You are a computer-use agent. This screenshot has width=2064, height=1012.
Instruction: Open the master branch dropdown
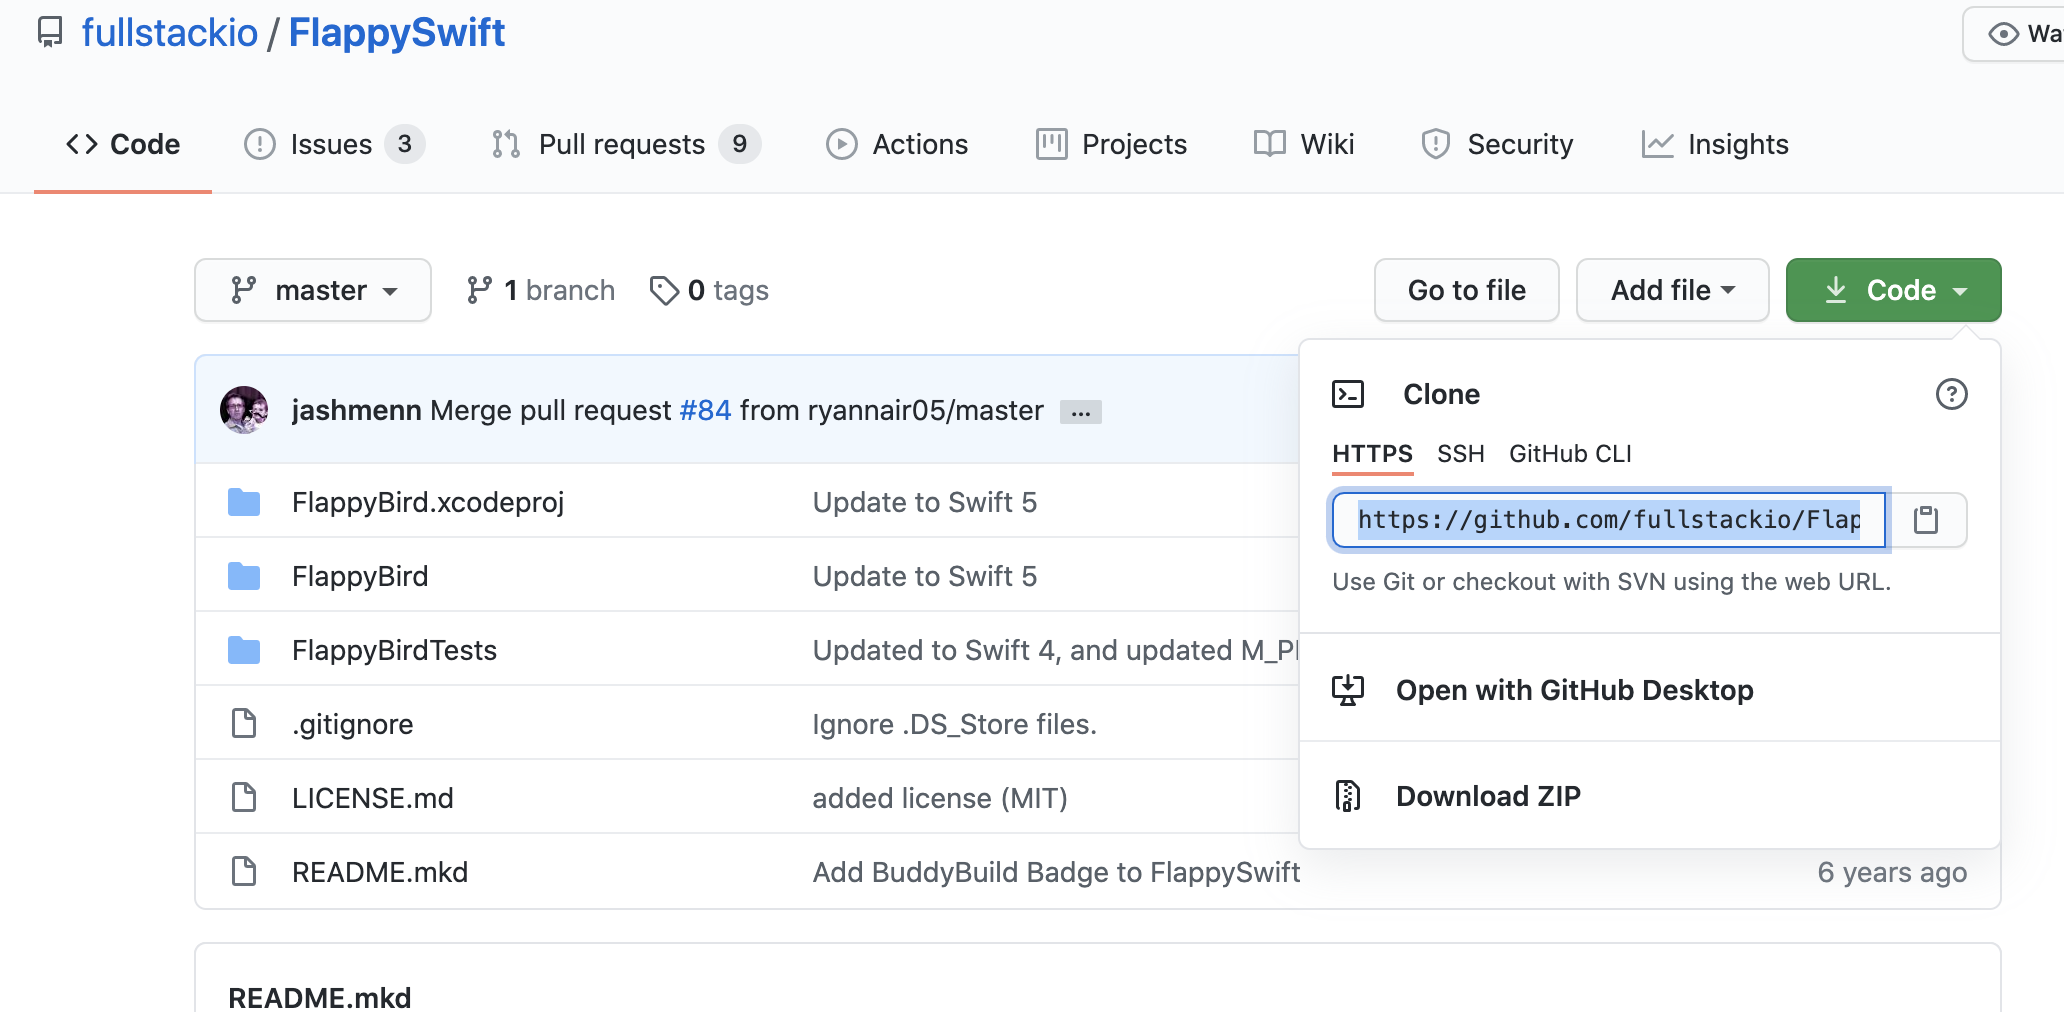point(313,290)
